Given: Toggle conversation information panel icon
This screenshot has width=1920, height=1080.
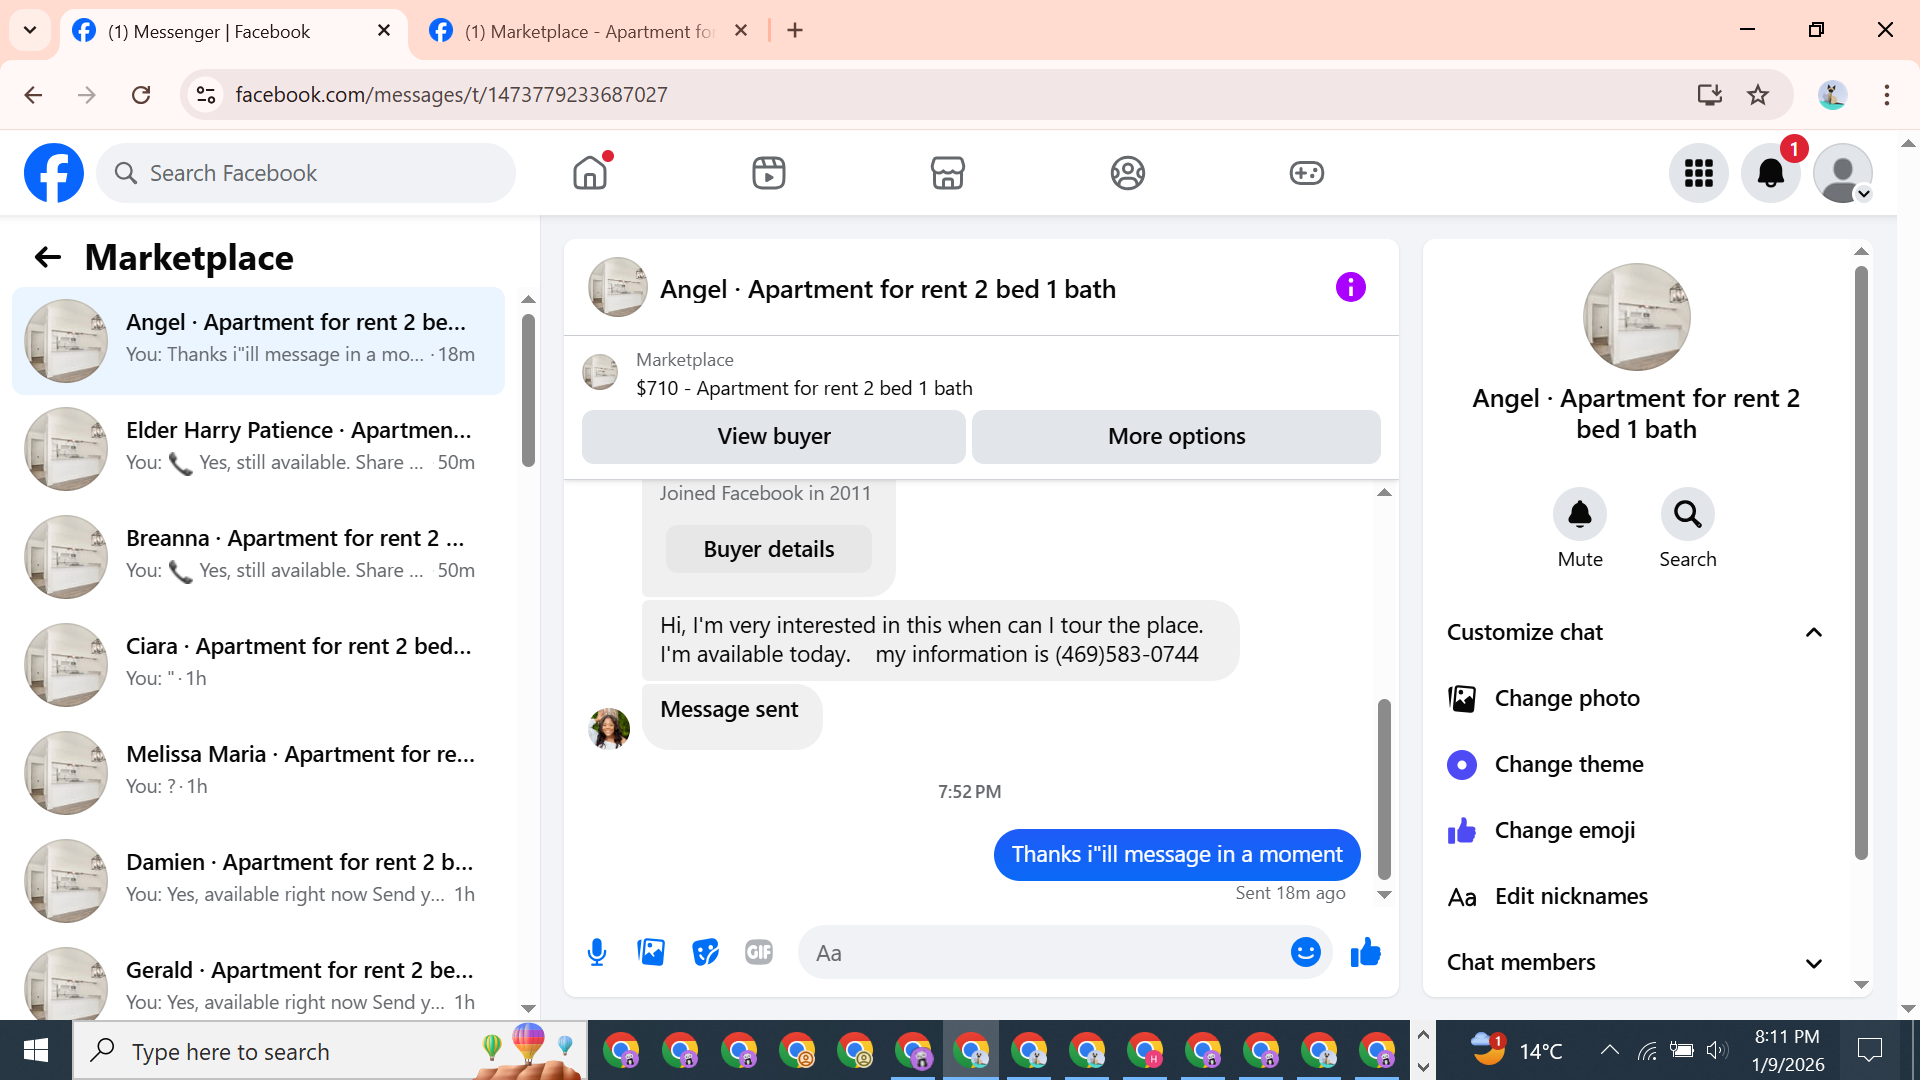Looking at the screenshot, I should 1350,288.
